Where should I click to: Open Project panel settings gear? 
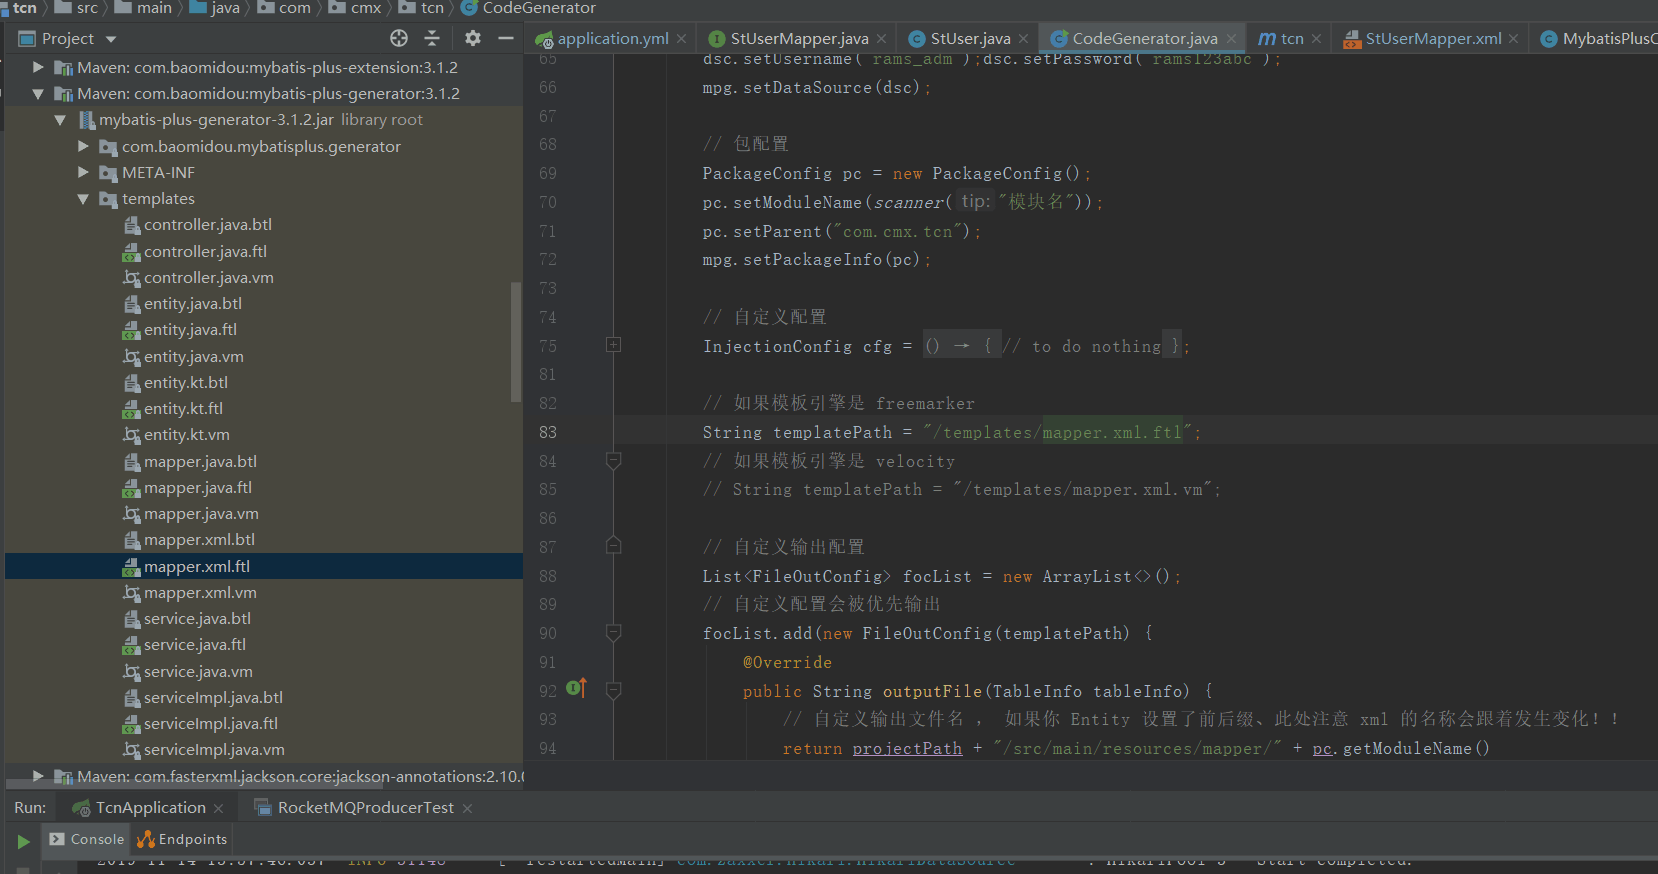coord(473,38)
